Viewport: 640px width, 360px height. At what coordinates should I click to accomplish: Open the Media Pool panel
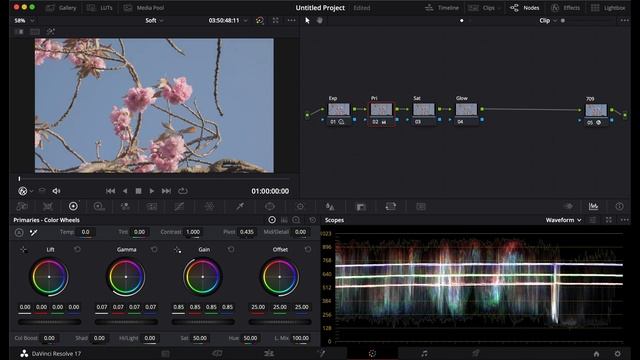click(144, 8)
